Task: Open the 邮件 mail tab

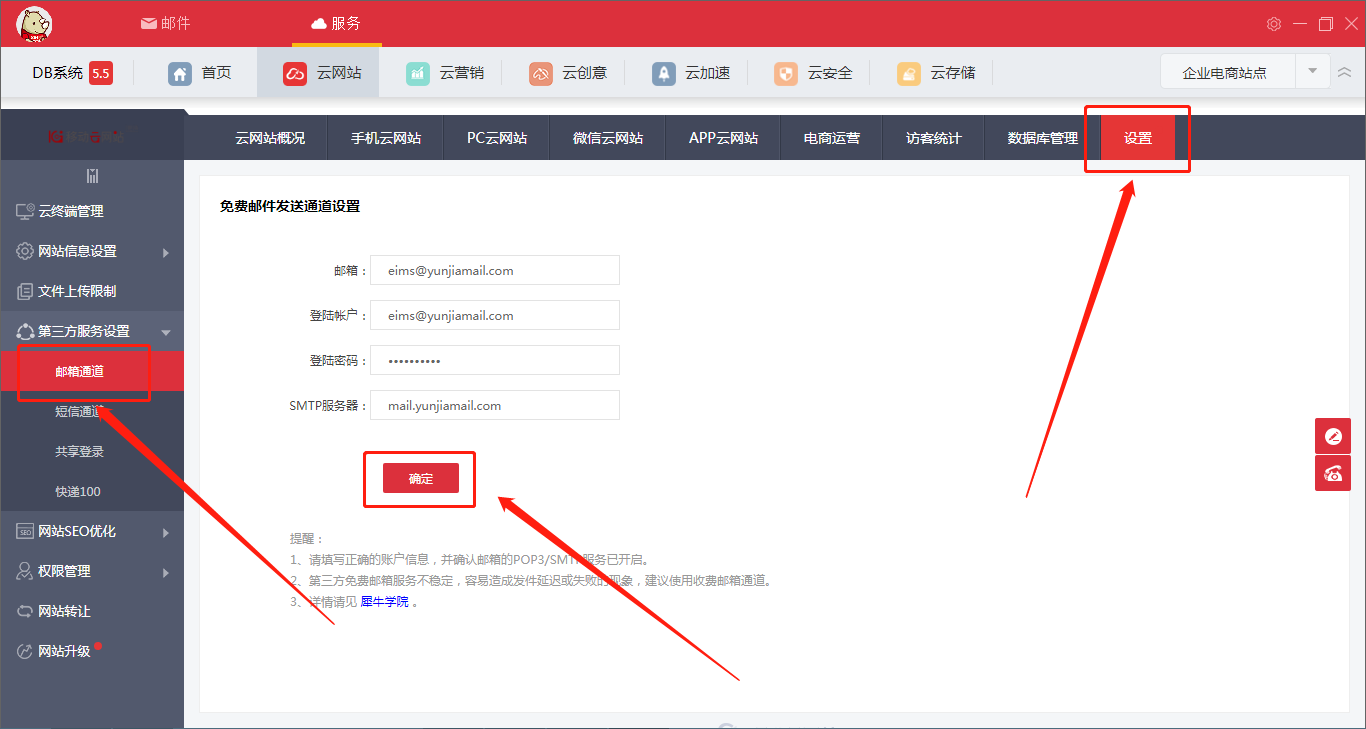Action: (165, 23)
